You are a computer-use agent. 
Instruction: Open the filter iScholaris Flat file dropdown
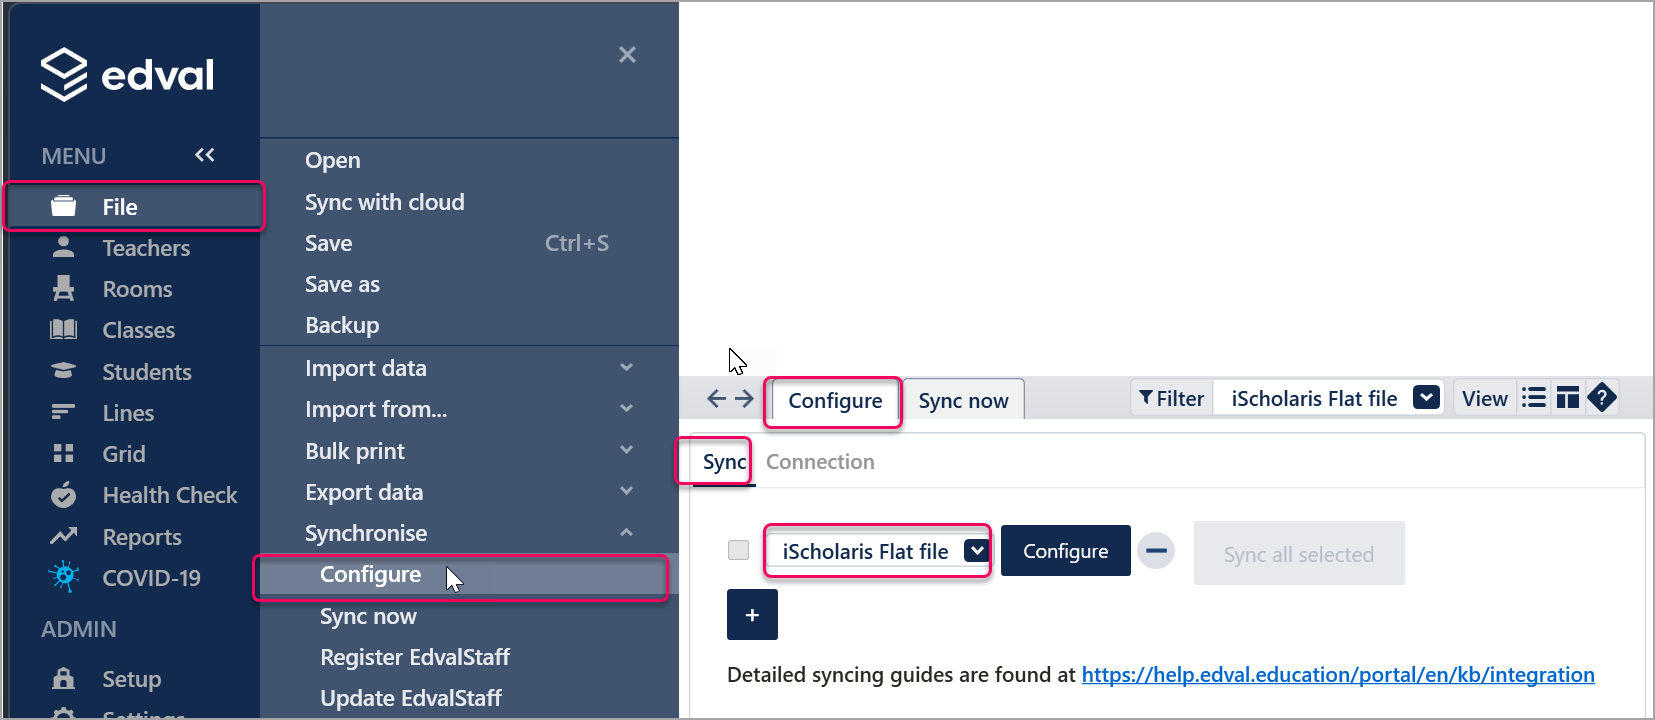(1426, 398)
